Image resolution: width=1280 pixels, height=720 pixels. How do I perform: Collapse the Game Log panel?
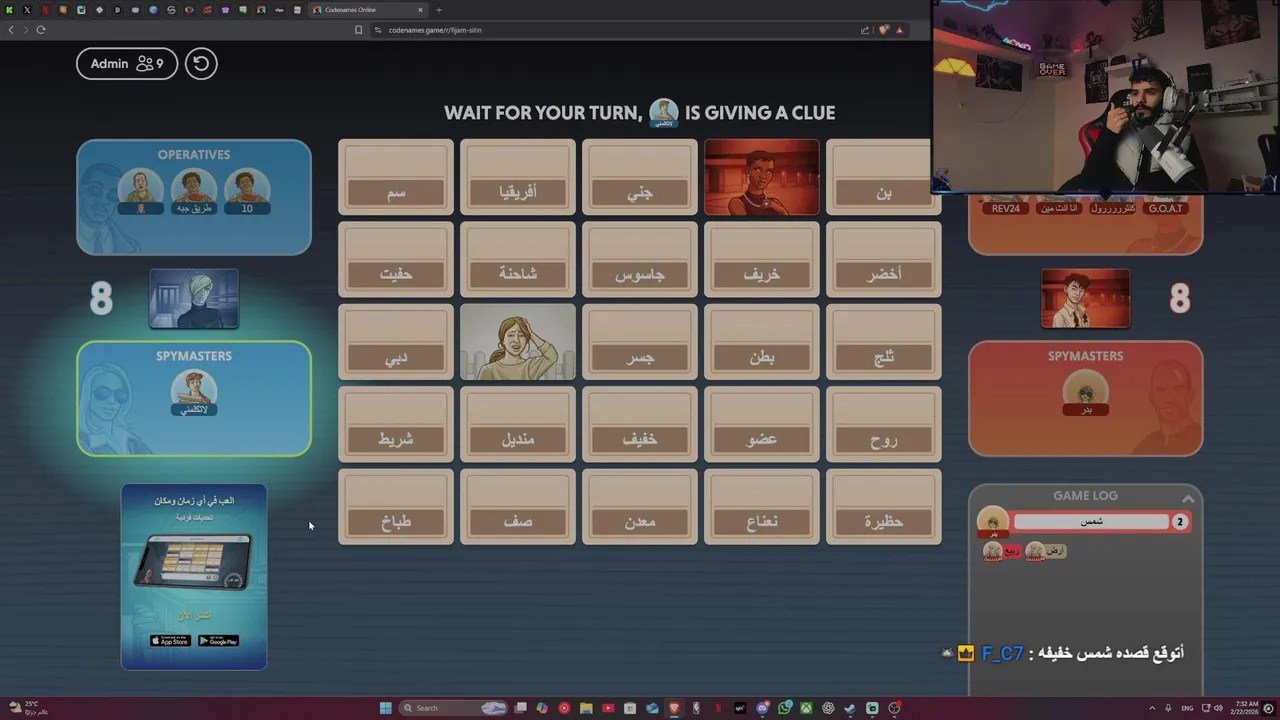[x=1188, y=498]
